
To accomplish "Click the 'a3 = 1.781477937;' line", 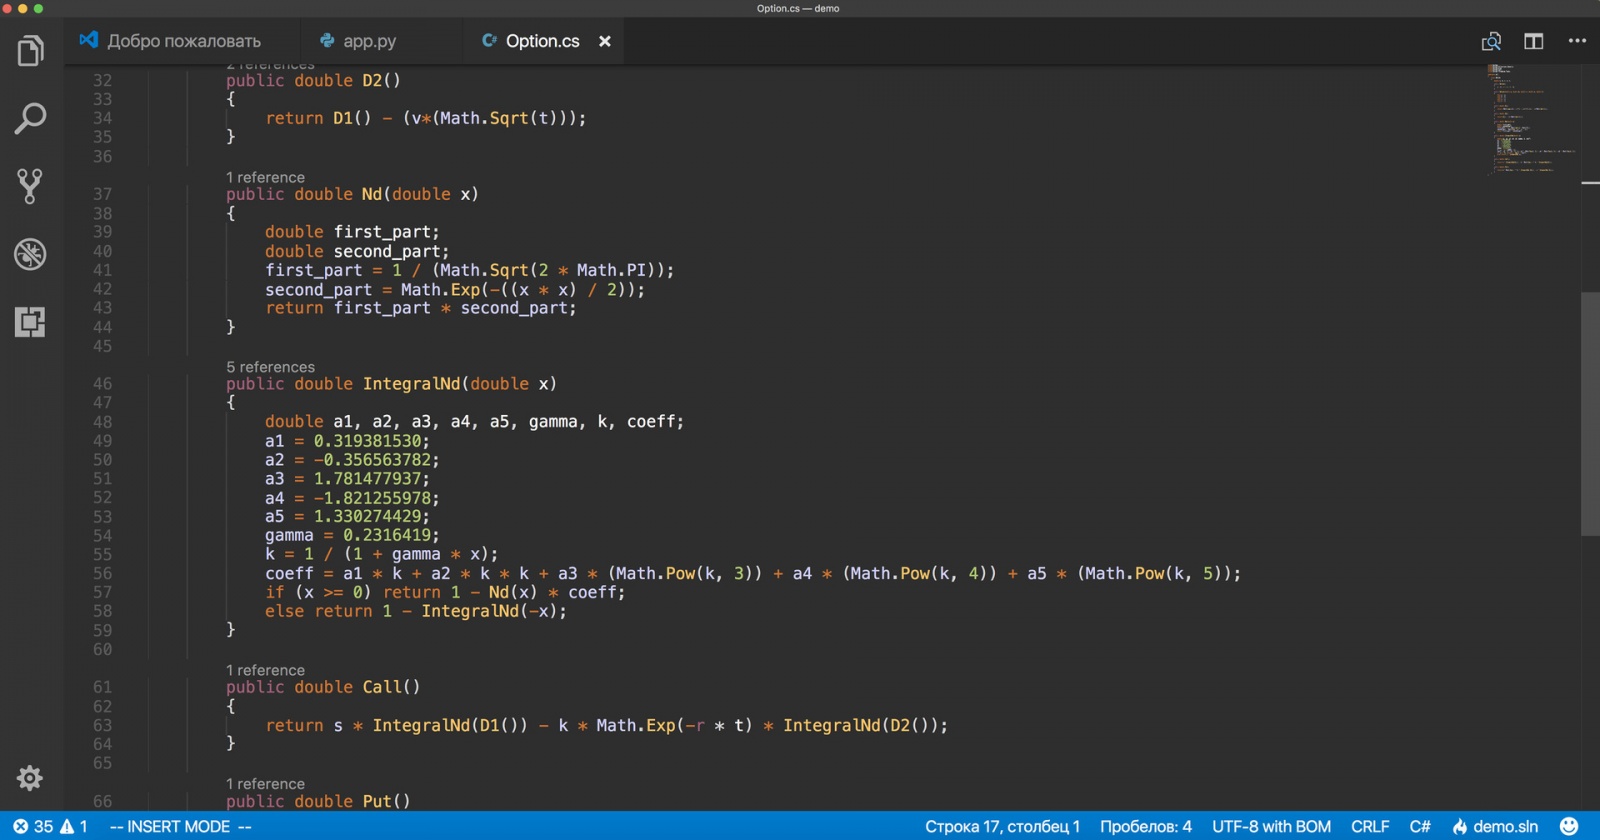I will (347, 479).
